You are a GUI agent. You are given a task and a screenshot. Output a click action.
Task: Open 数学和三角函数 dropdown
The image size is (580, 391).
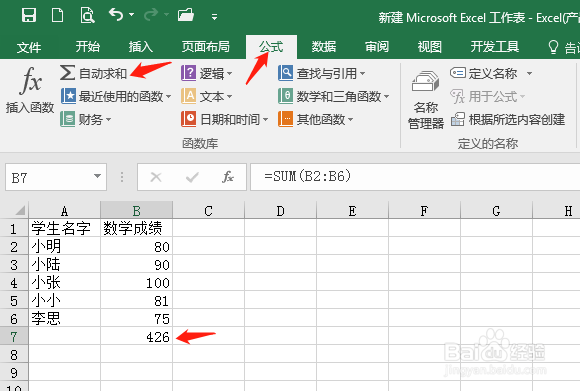coord(334,96)
